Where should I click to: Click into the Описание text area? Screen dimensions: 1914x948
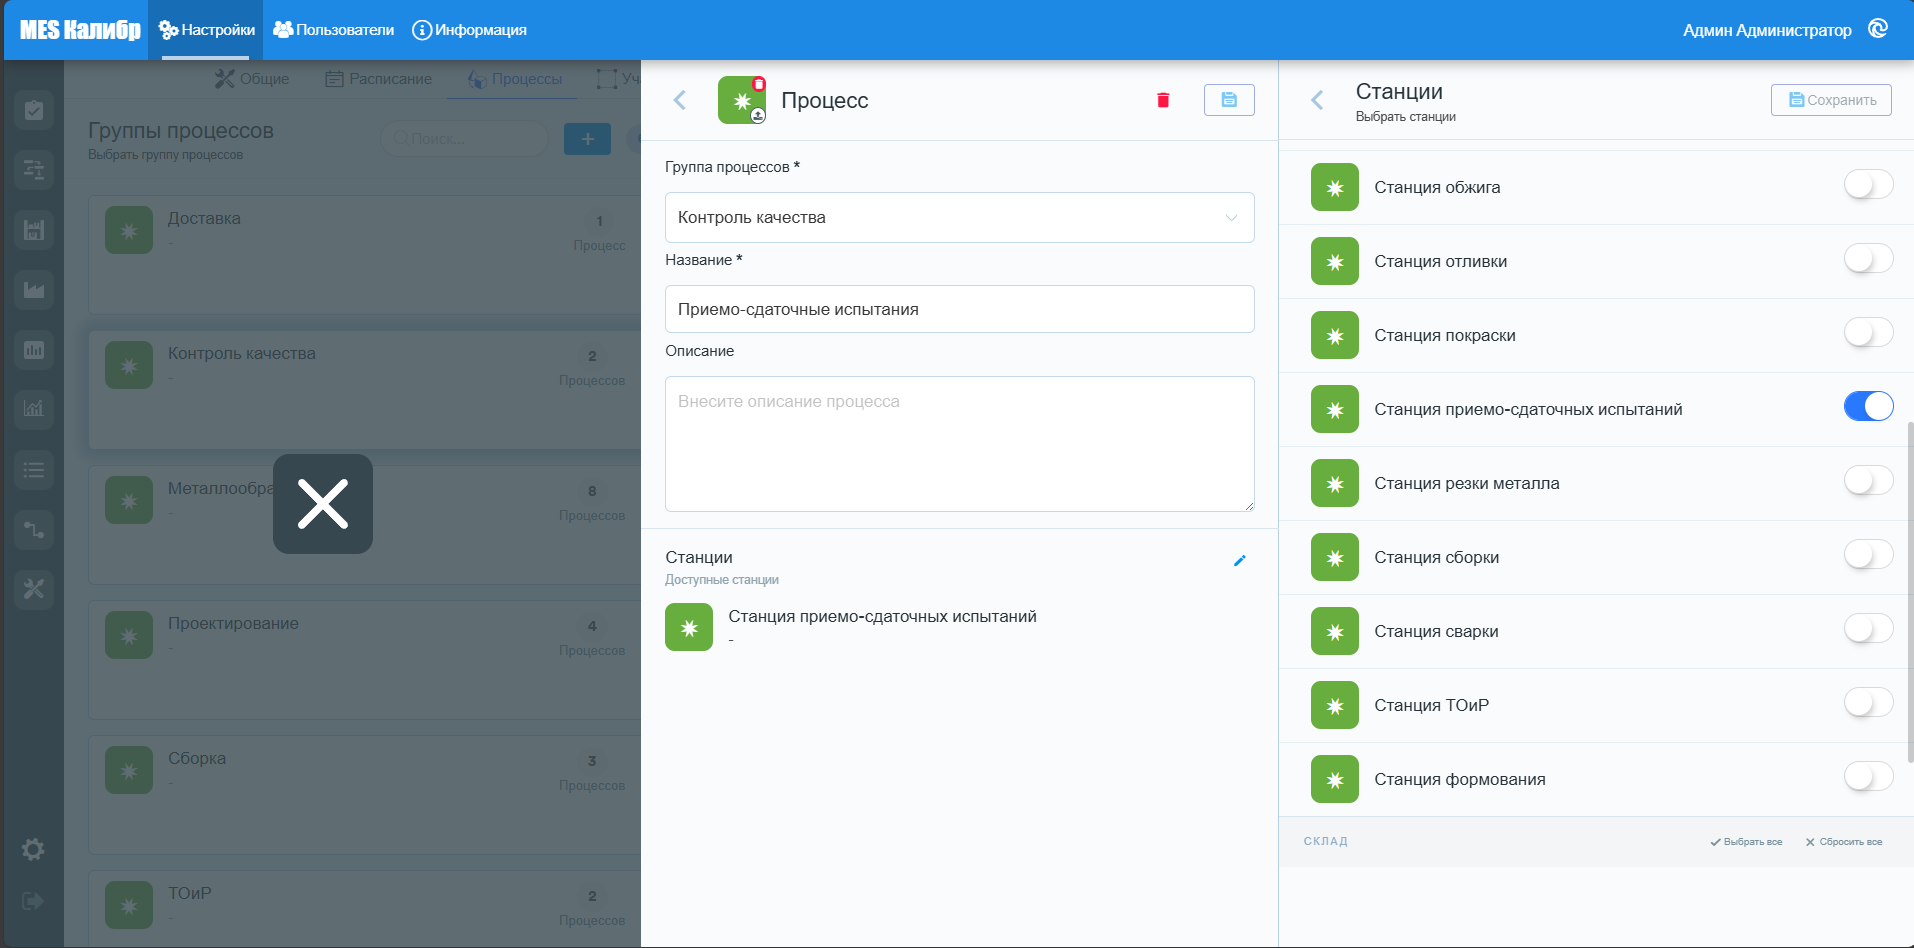[x=960, y=444]
